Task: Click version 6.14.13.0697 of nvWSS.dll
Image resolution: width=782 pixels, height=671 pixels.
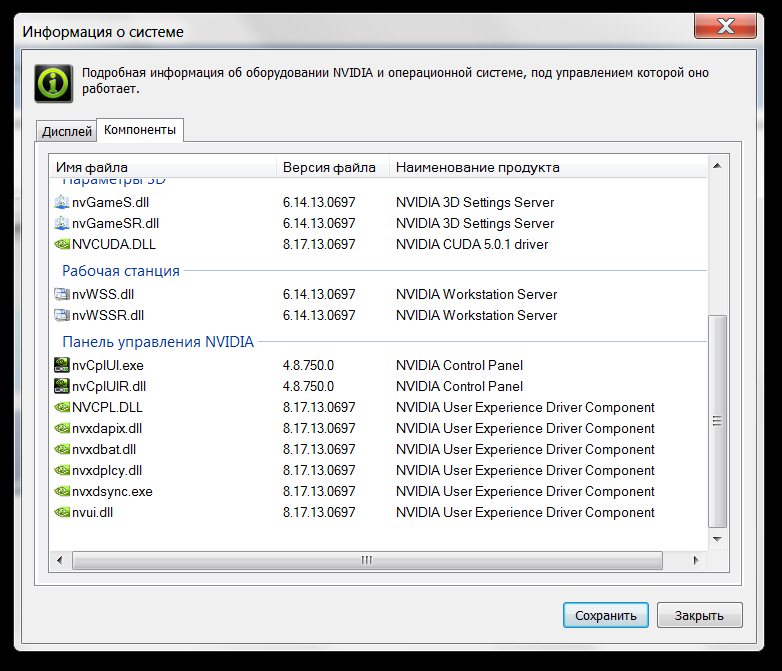Action: coord(319,294)
